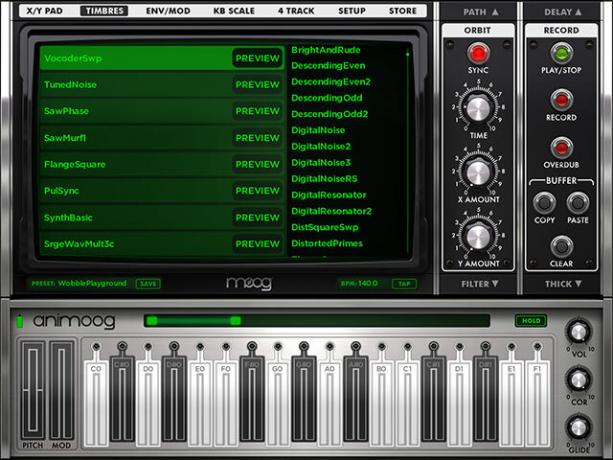
Task: Toggle the OVERDUB button
Action: tap(561, 148)
